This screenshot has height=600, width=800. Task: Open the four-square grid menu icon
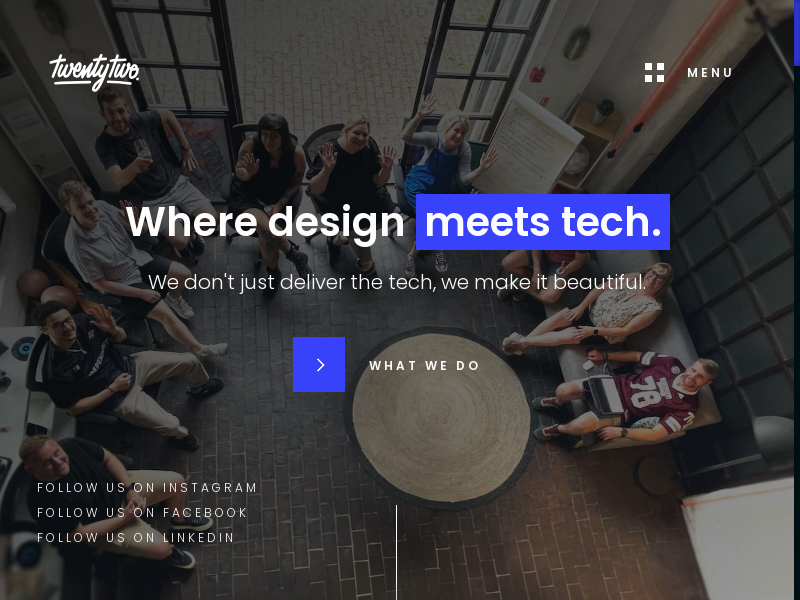655,72
